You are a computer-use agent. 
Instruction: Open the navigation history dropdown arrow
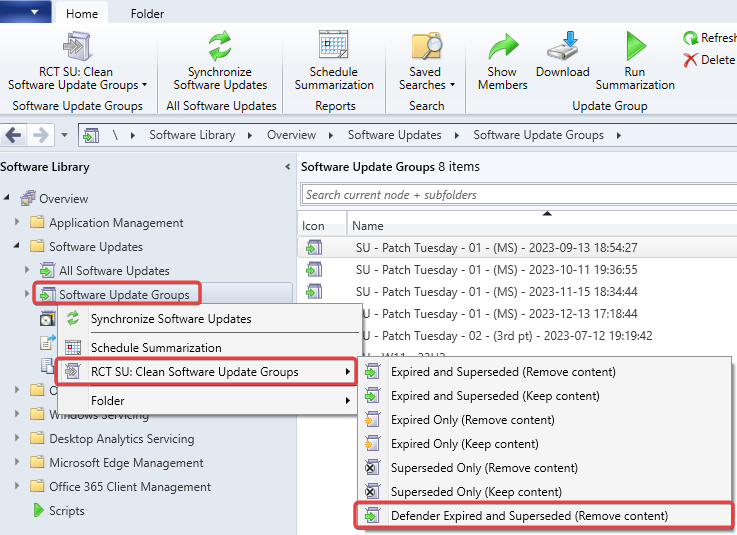point(64,135)
